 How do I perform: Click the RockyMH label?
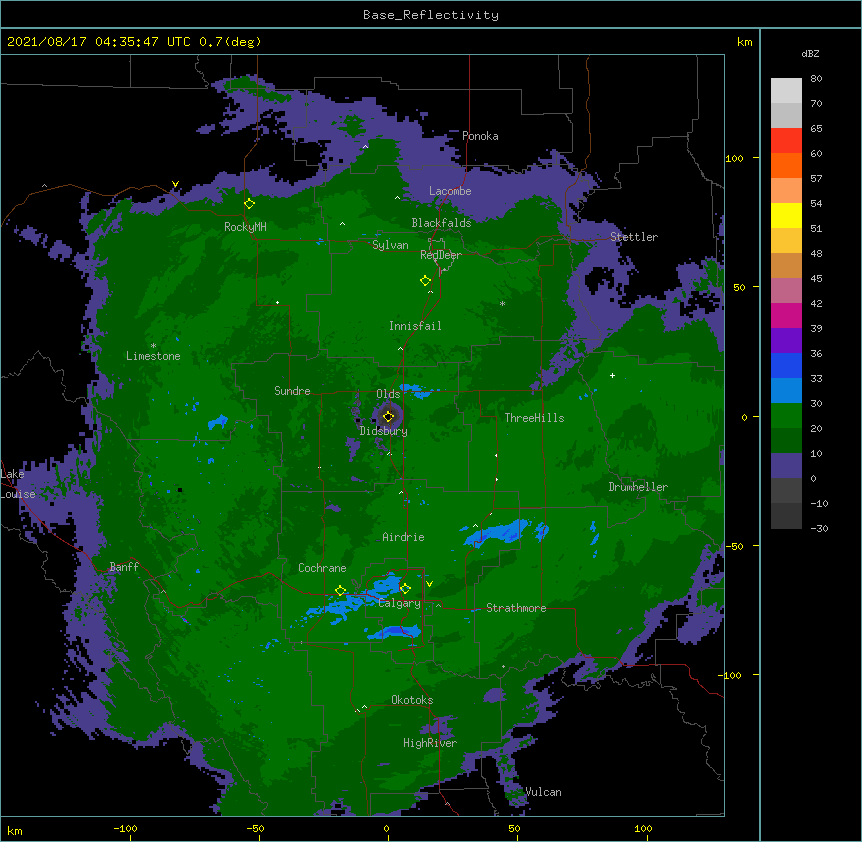coord(245,226)
